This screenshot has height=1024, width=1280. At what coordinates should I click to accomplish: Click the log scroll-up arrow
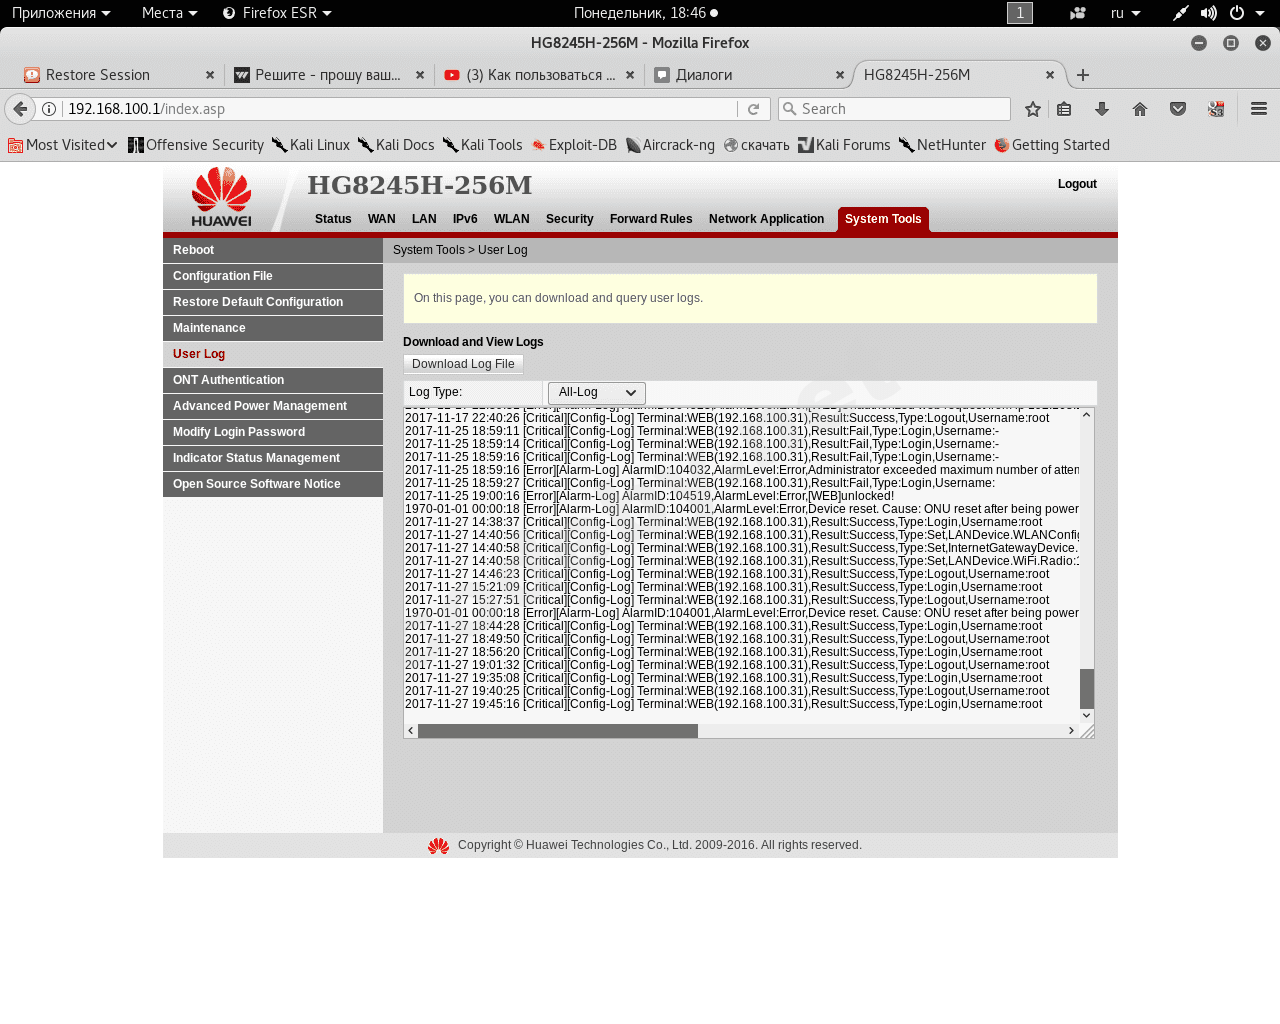[x=1087, y=415]
